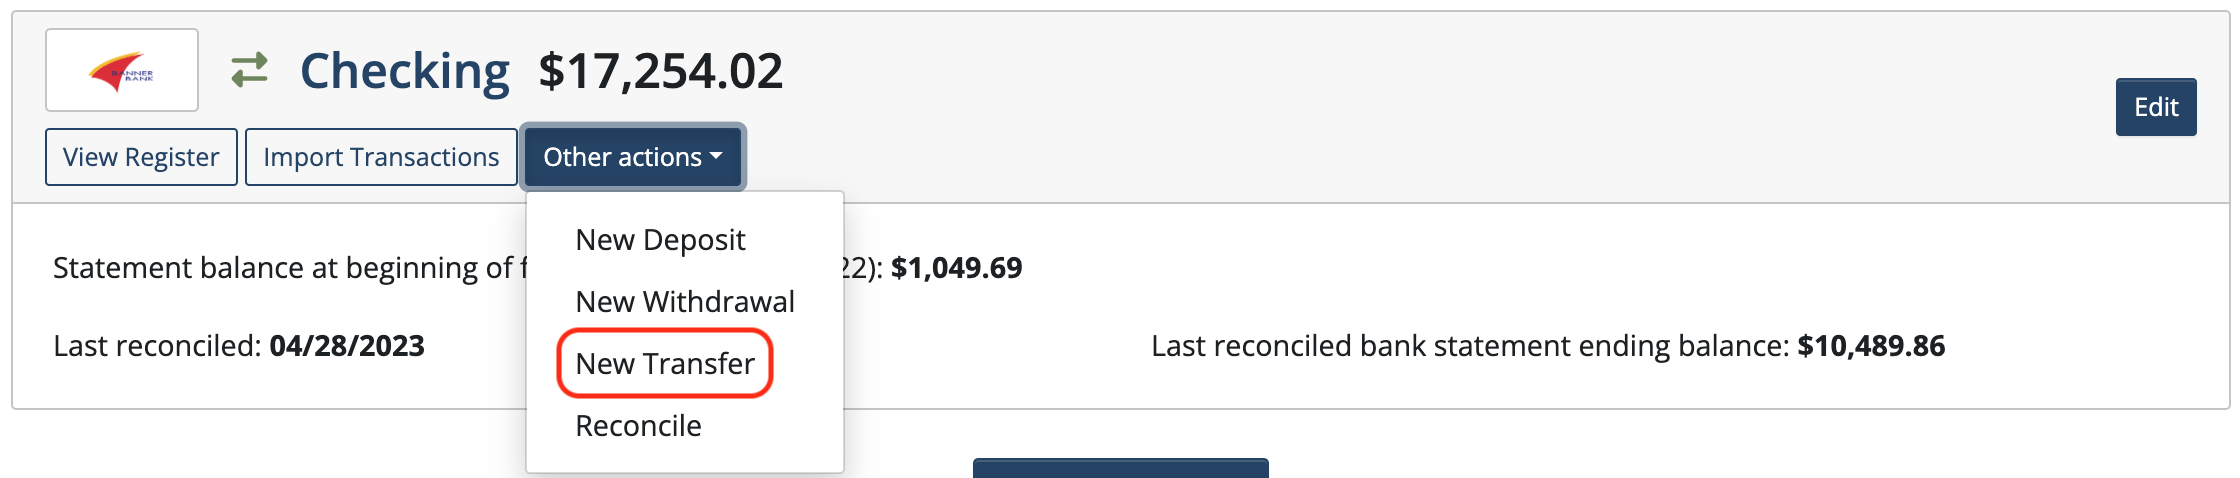Open the View Register button
Viewport: 2240px width, 478px height.
[141, 157]
